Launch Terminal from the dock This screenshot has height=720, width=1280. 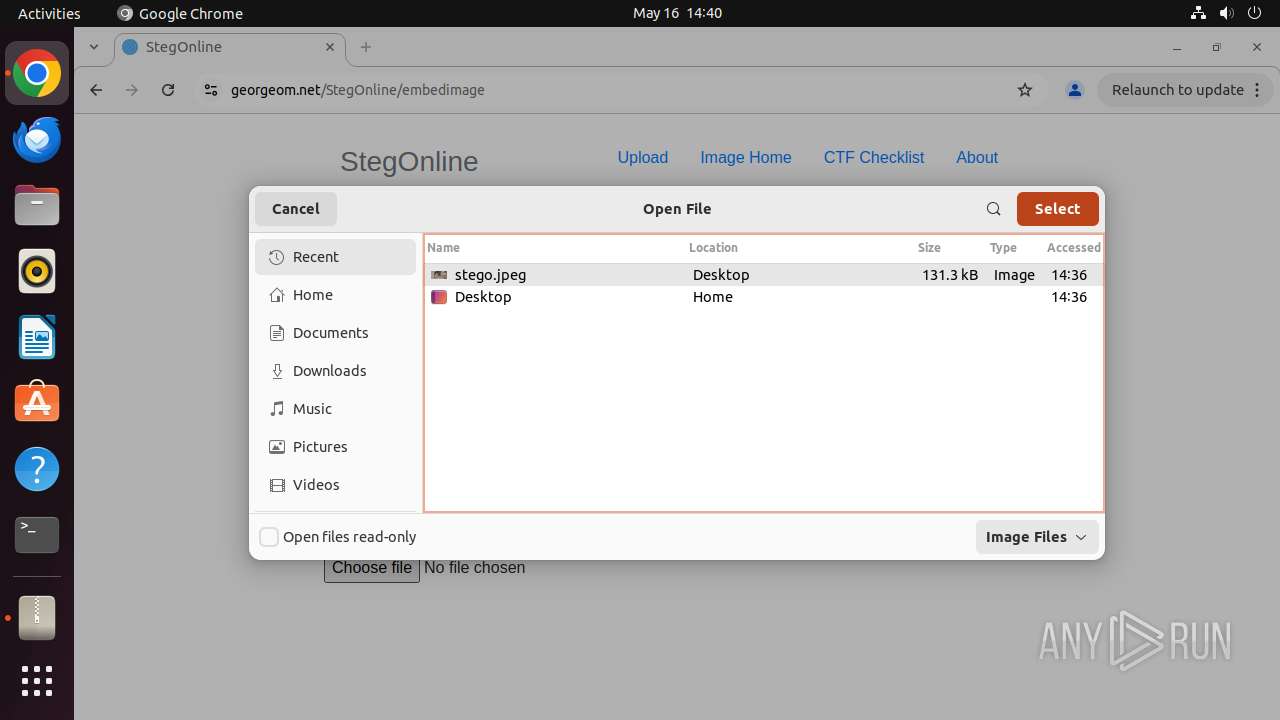tap(37, 535)
